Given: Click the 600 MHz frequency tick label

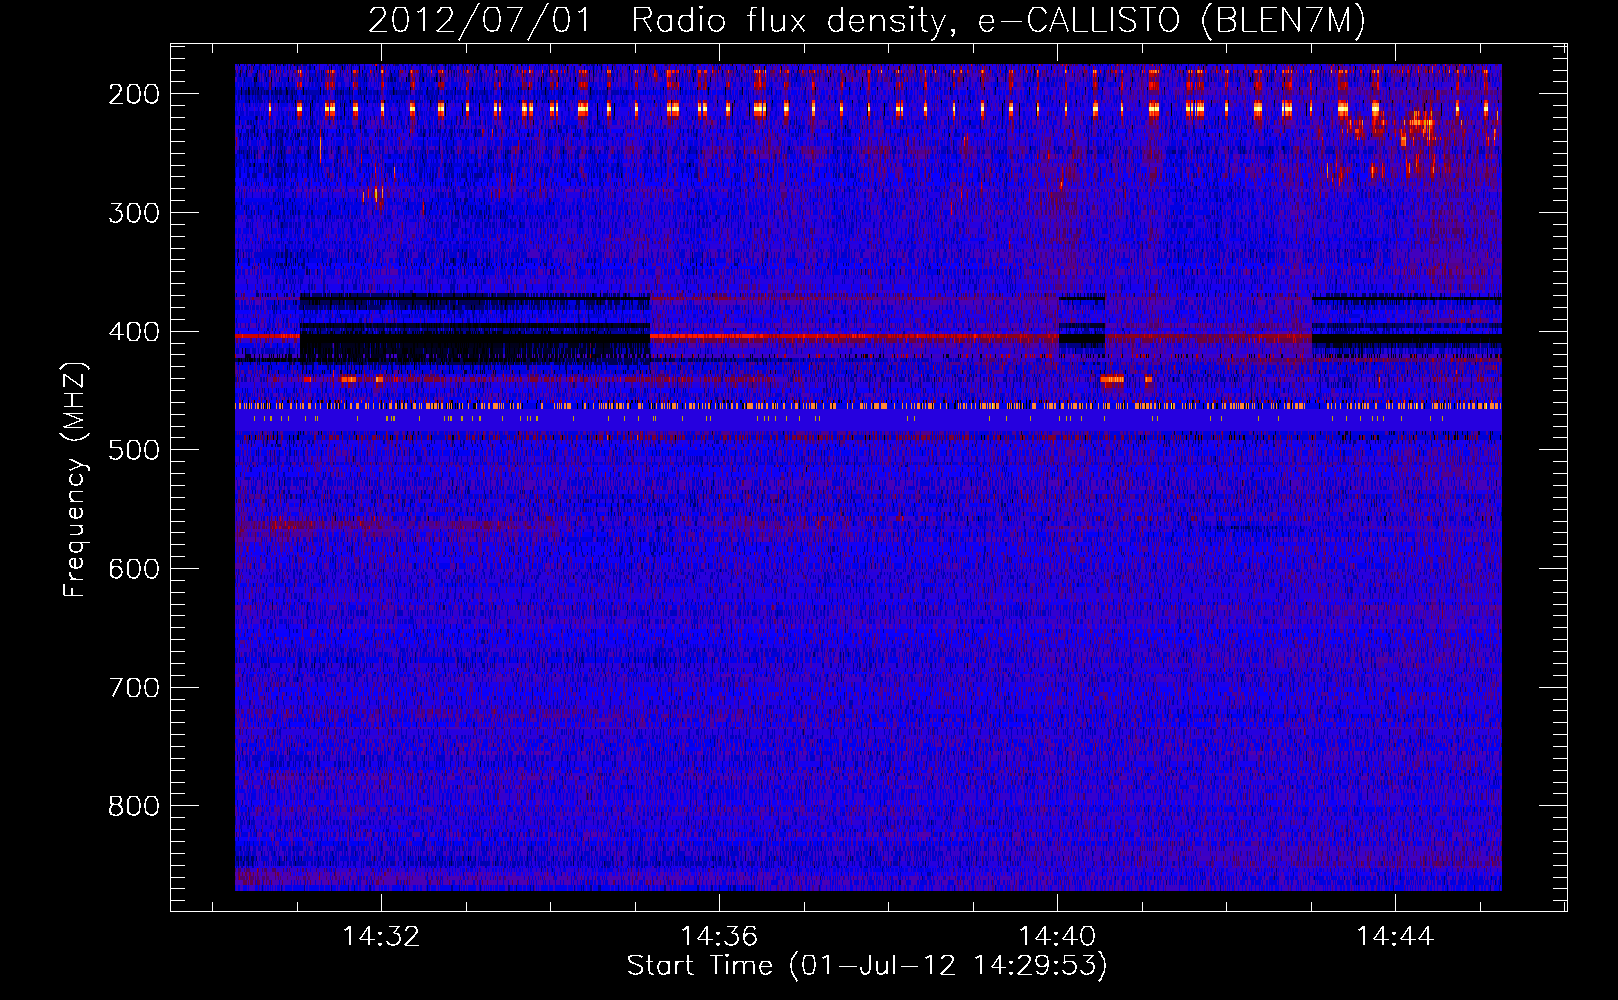Looking at the screenshot, I should point(134,569).
